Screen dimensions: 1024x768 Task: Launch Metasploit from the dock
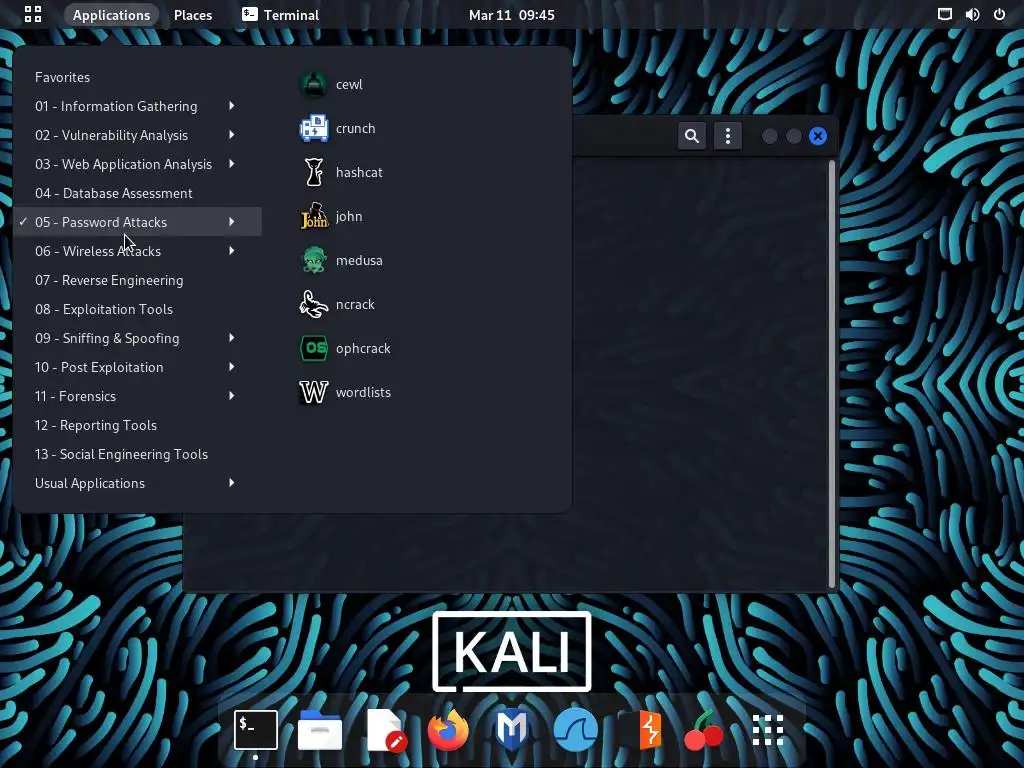(512, 729)
